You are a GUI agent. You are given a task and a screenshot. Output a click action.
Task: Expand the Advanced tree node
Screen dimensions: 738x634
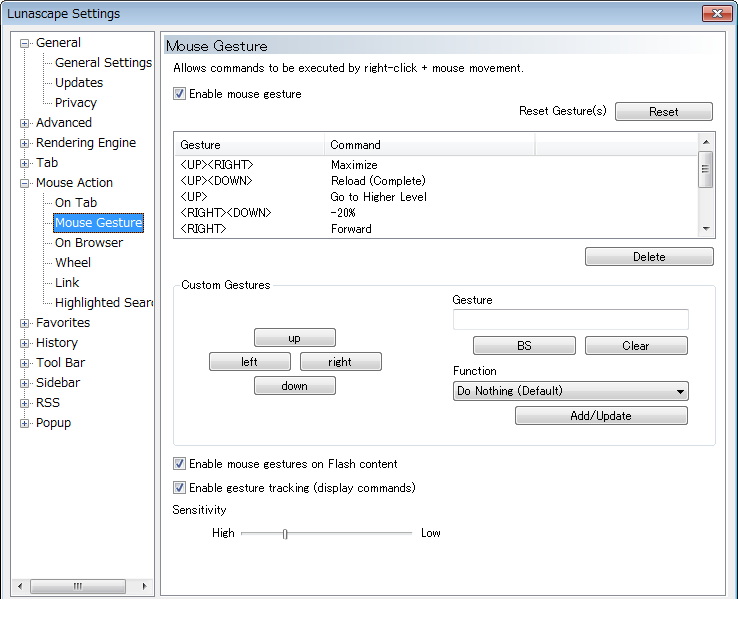tap(24, 123)
